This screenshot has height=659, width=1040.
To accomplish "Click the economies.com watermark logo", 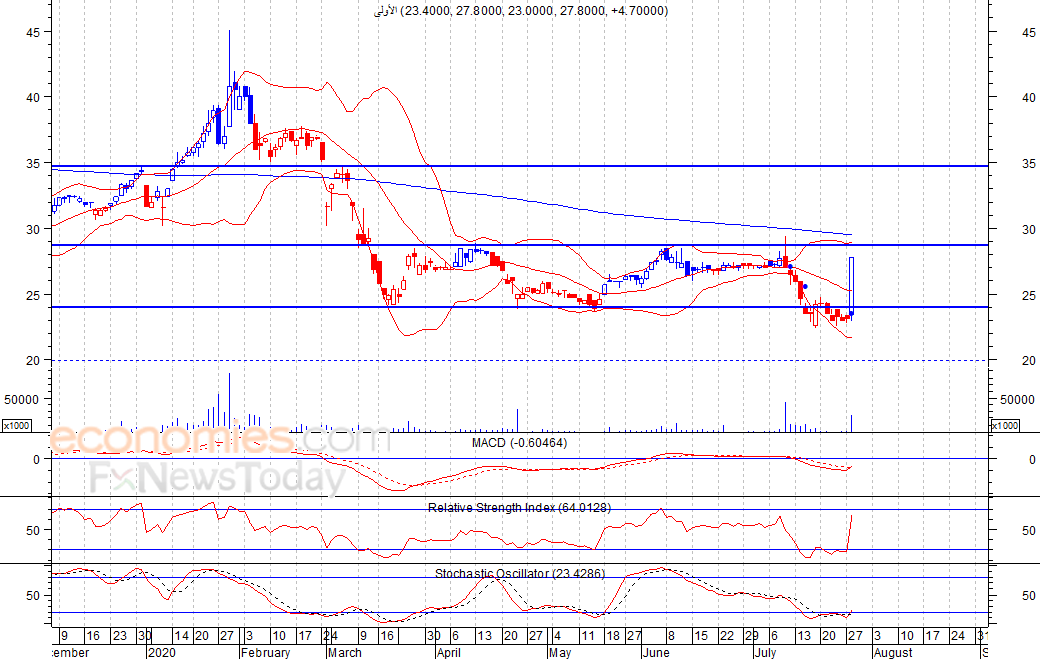I will 220,439.
